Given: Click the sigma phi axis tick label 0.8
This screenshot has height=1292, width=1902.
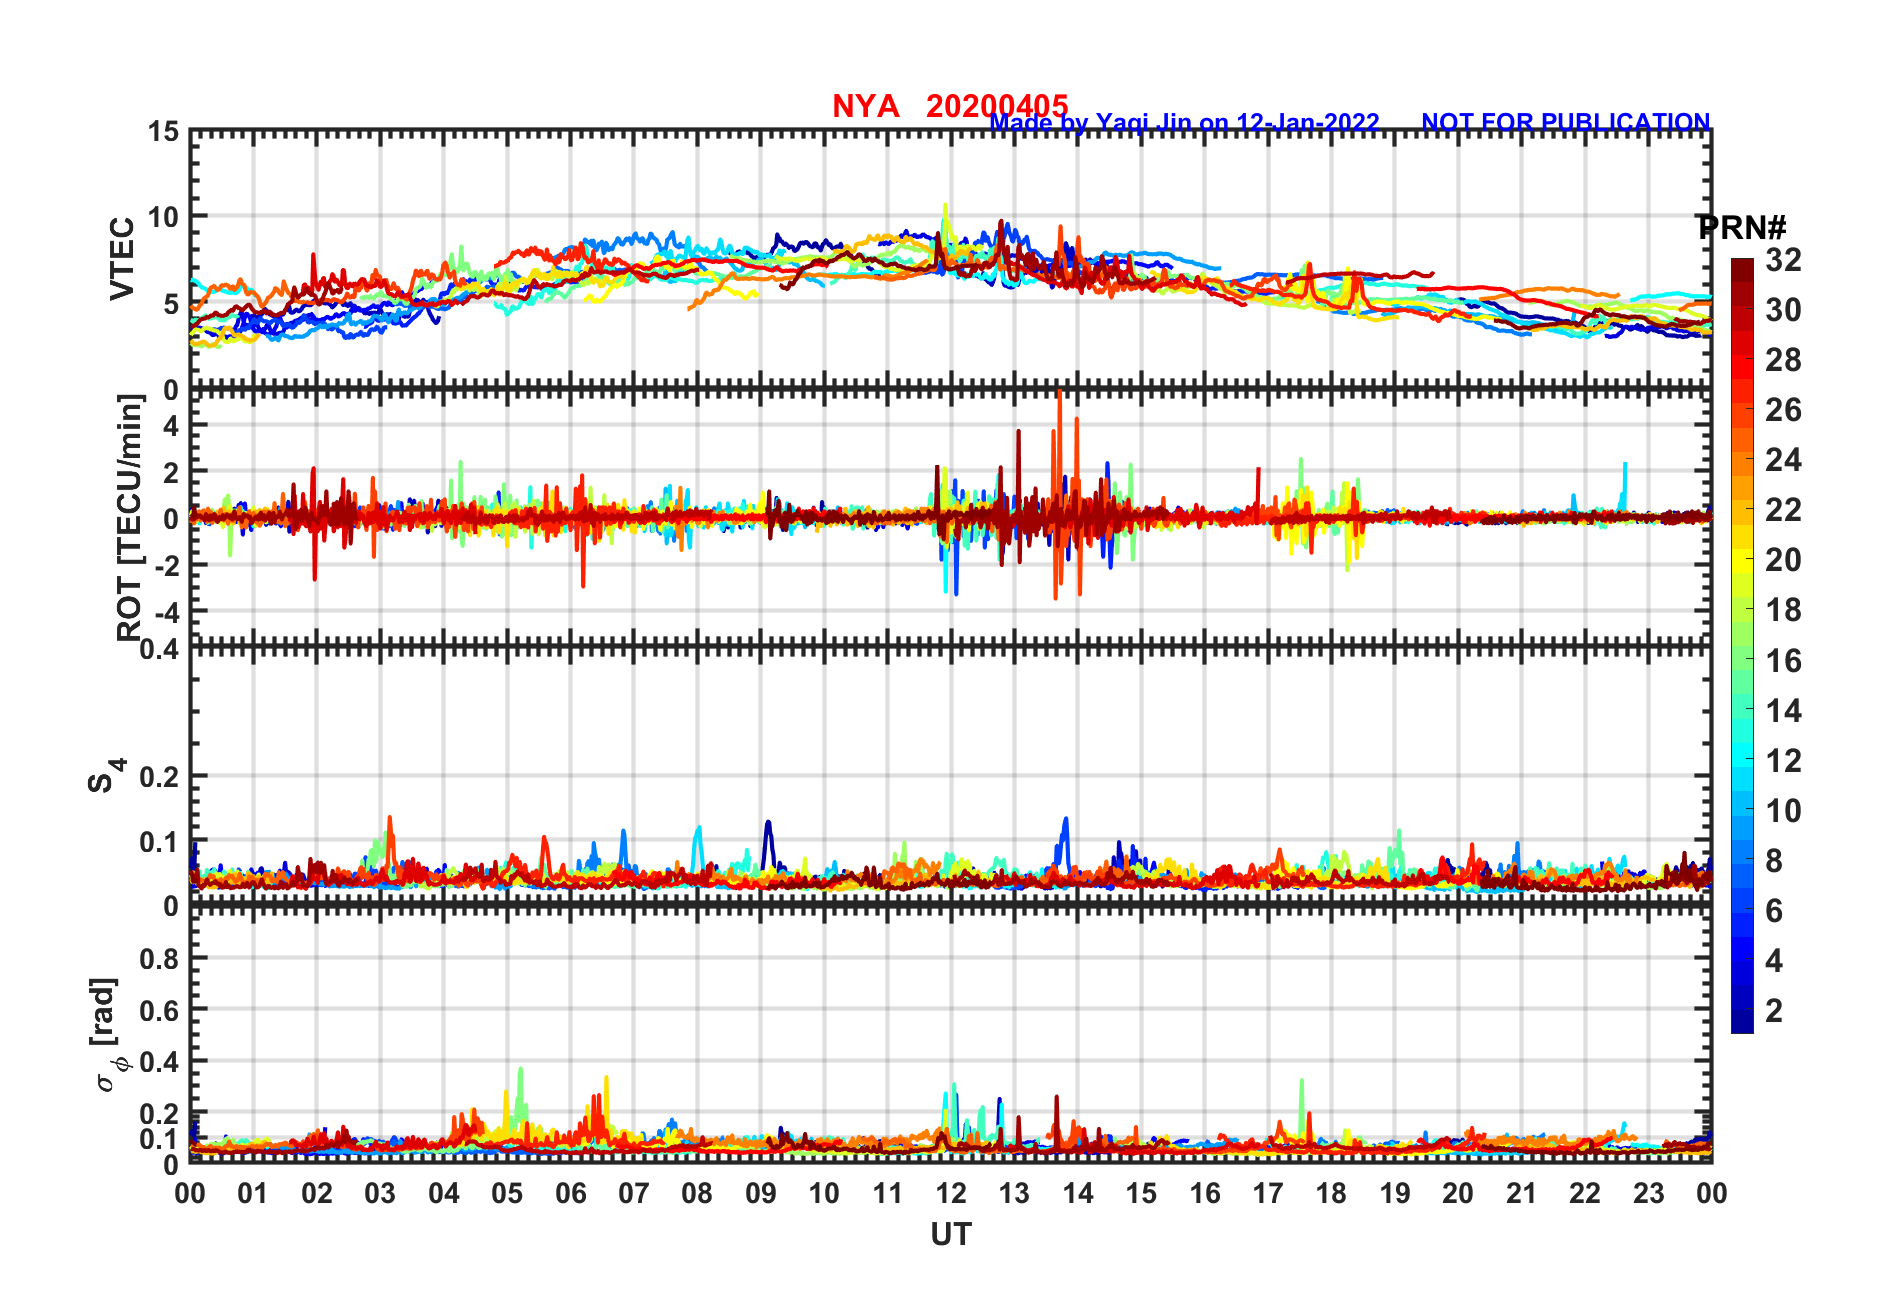Looking at the screenshot, I should coord(160,958).
